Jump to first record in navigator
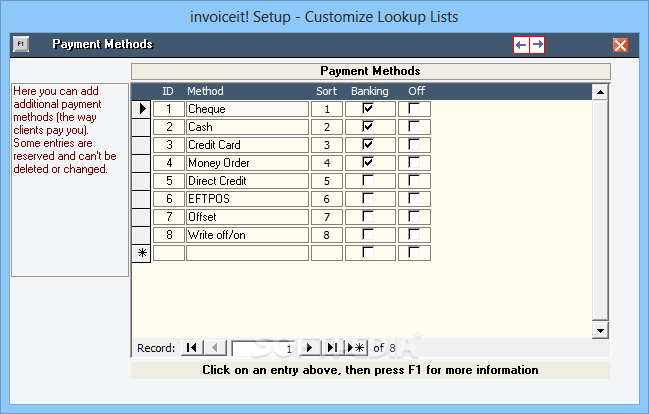Screen dimensions: 649x414 (192, 348)
